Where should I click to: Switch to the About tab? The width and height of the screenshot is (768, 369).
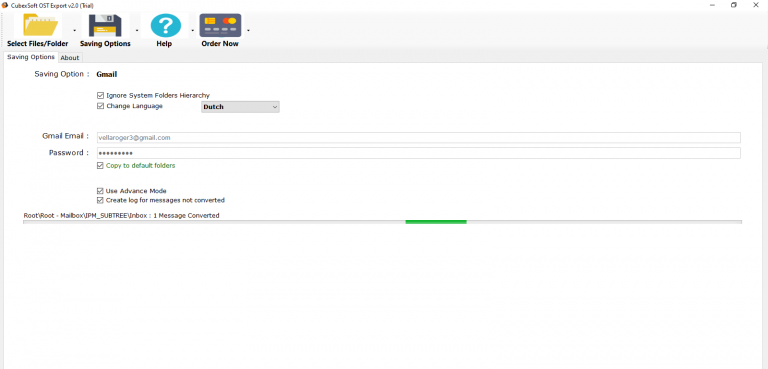pyautogui.click(x=70, y=58)
